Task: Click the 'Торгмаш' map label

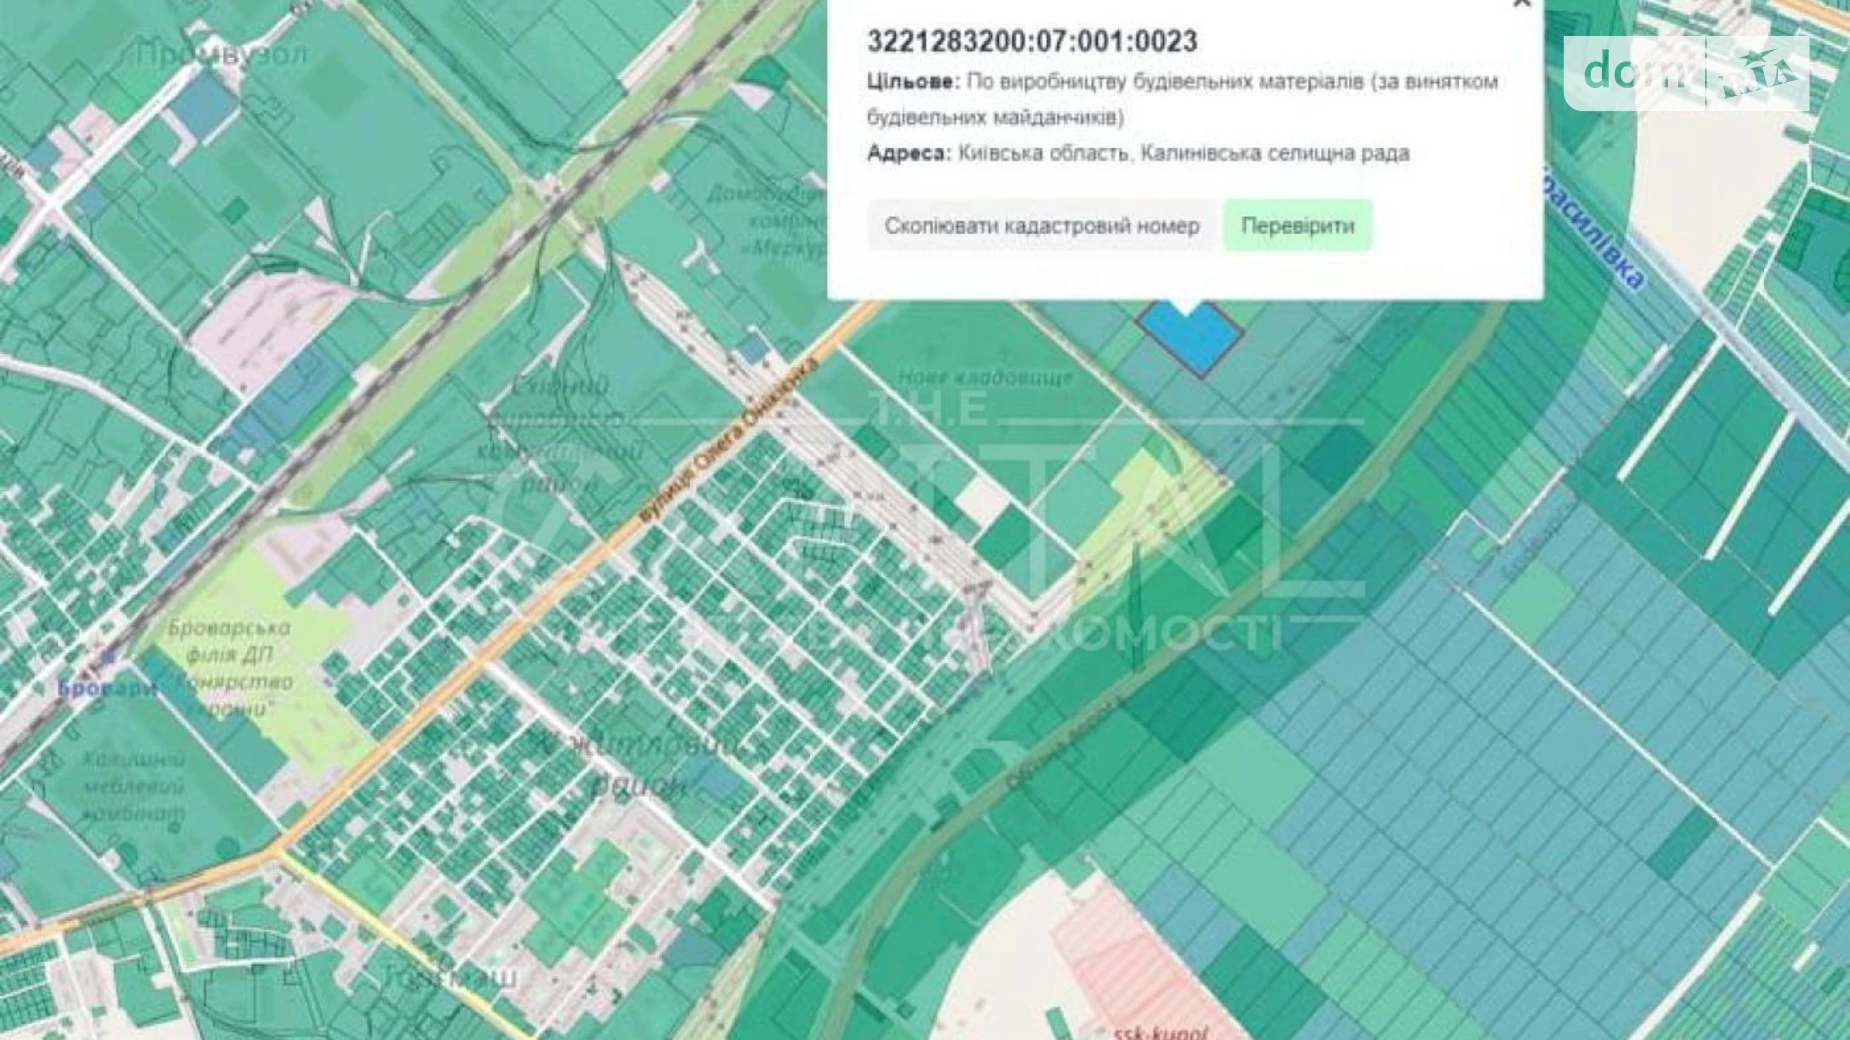Action: (452, 977)
